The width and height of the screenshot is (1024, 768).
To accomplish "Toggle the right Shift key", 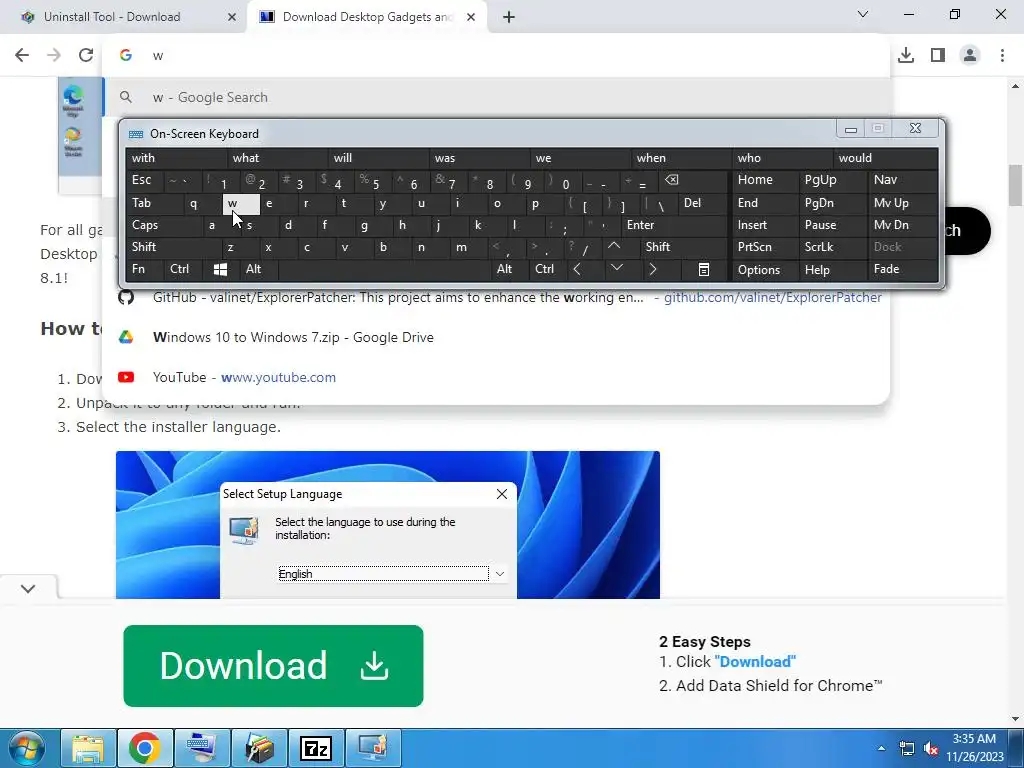I will point(683,247).
